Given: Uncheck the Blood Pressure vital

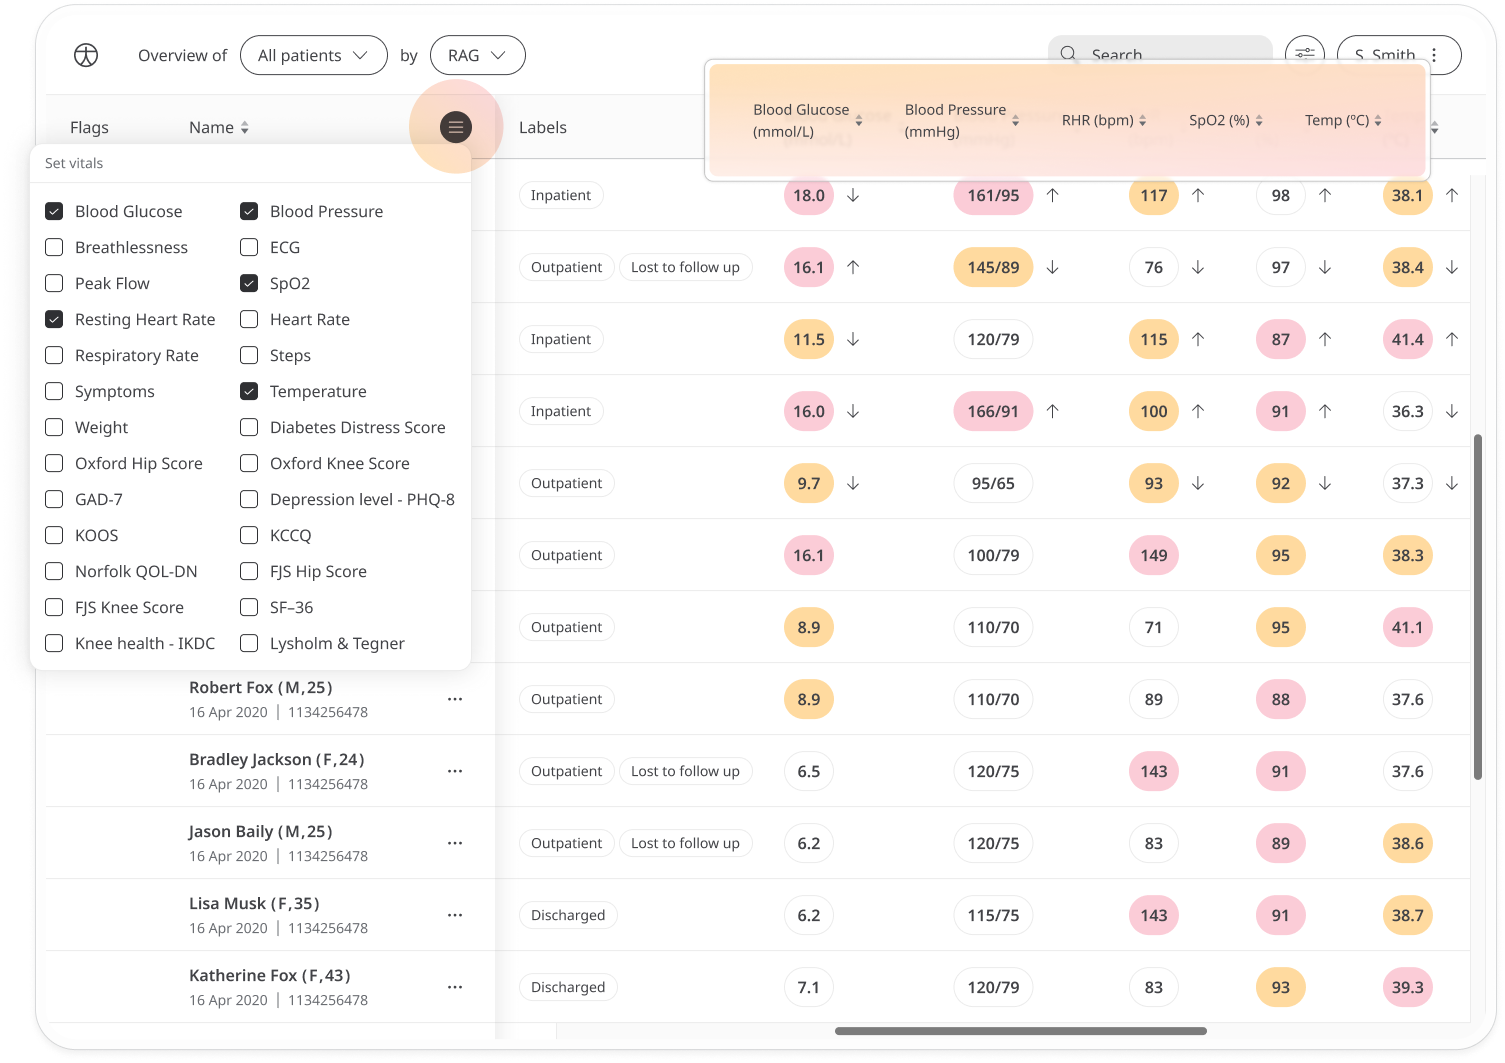Looking at the screenshot, I should click(249, 211).
